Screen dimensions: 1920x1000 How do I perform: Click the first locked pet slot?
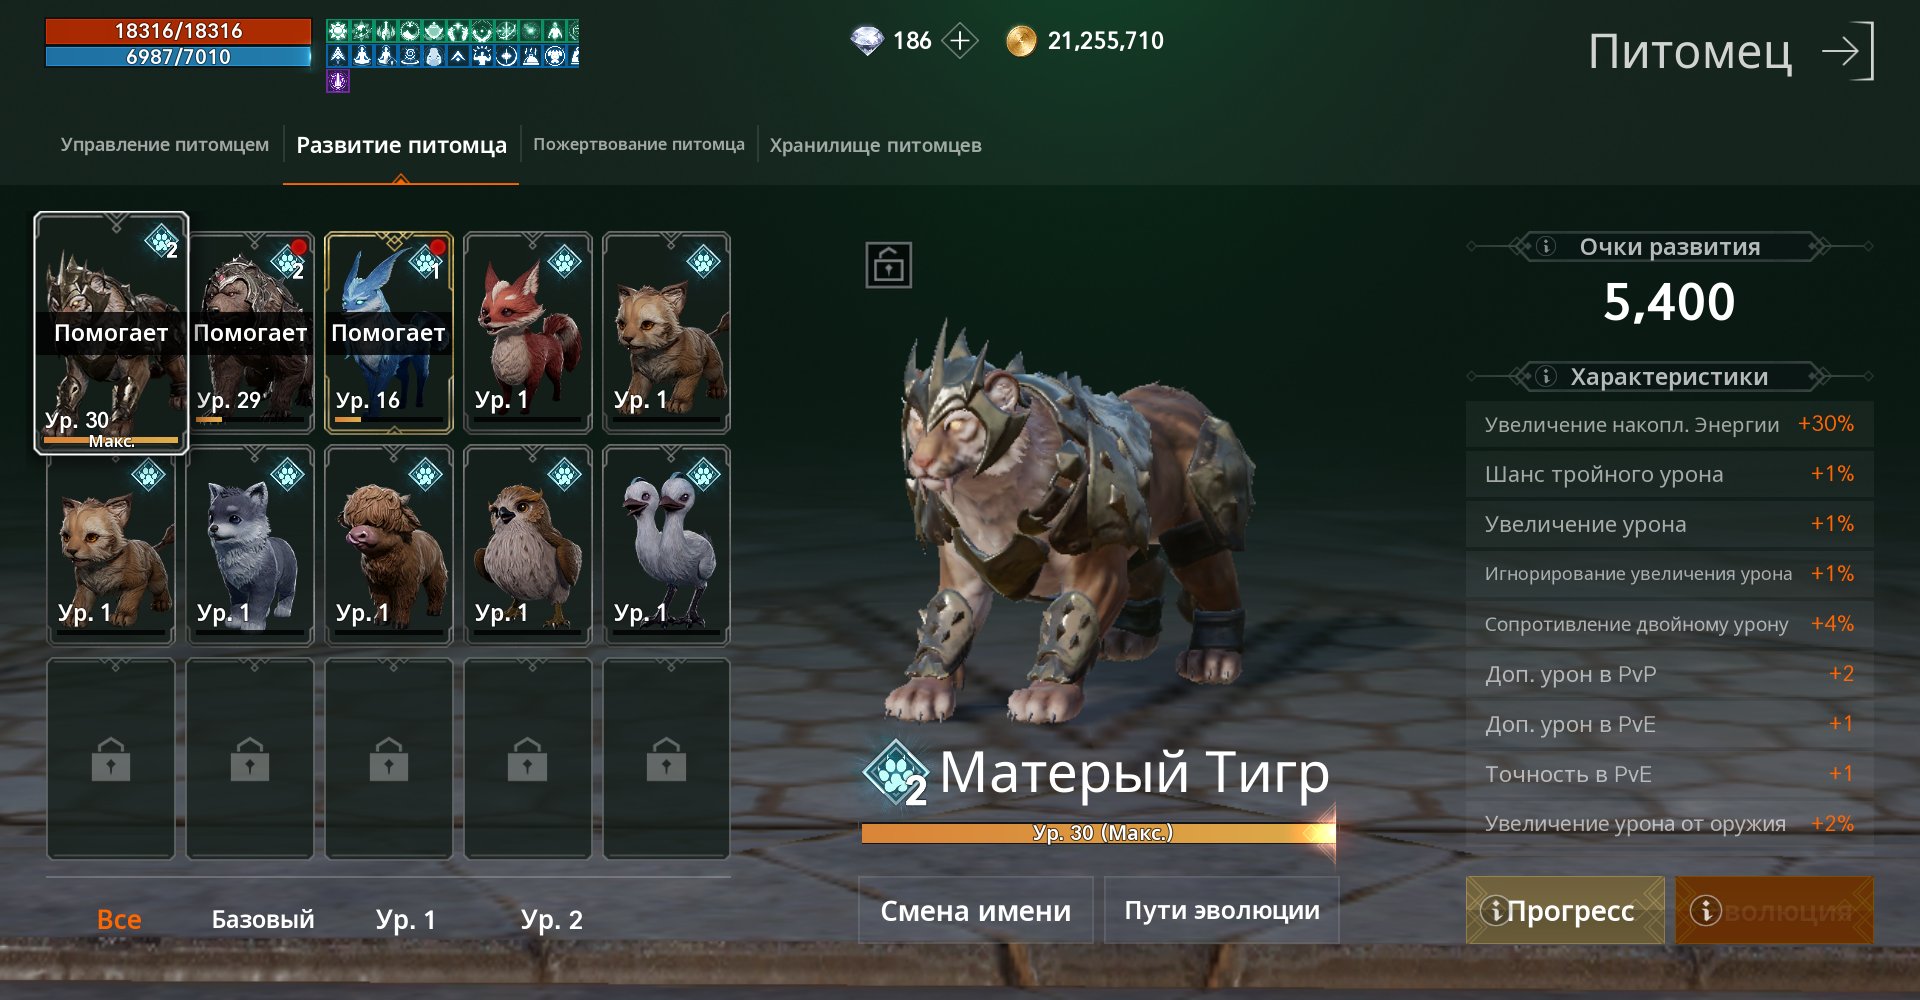coord(111,758)
